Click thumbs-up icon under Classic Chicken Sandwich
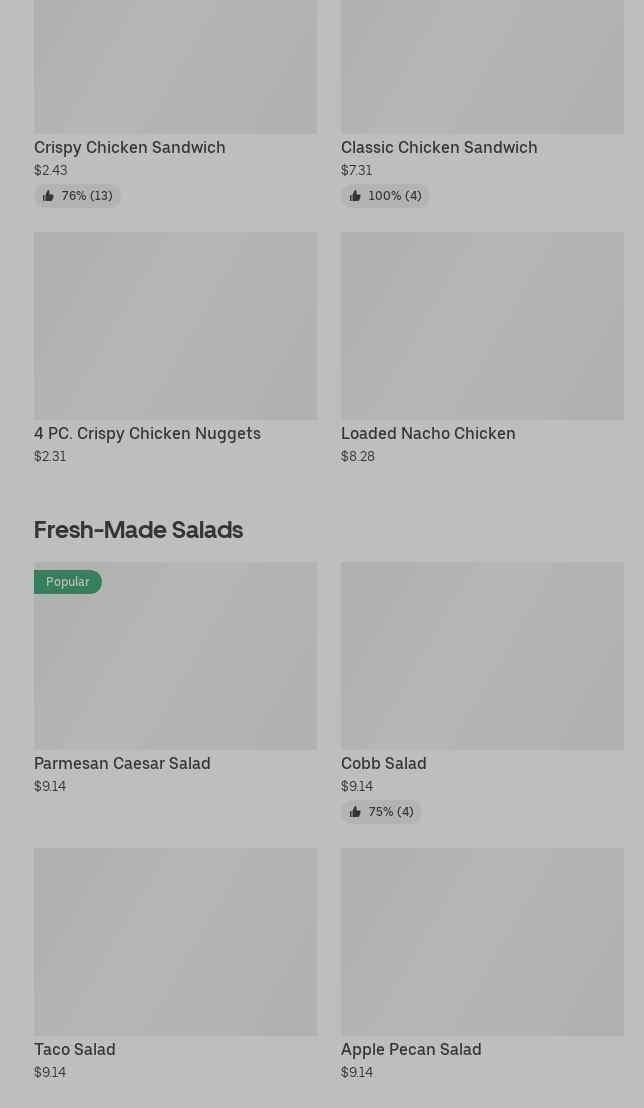Image resolution: width=644 pixels, height=1108 pixels. (x=355, y=196)
